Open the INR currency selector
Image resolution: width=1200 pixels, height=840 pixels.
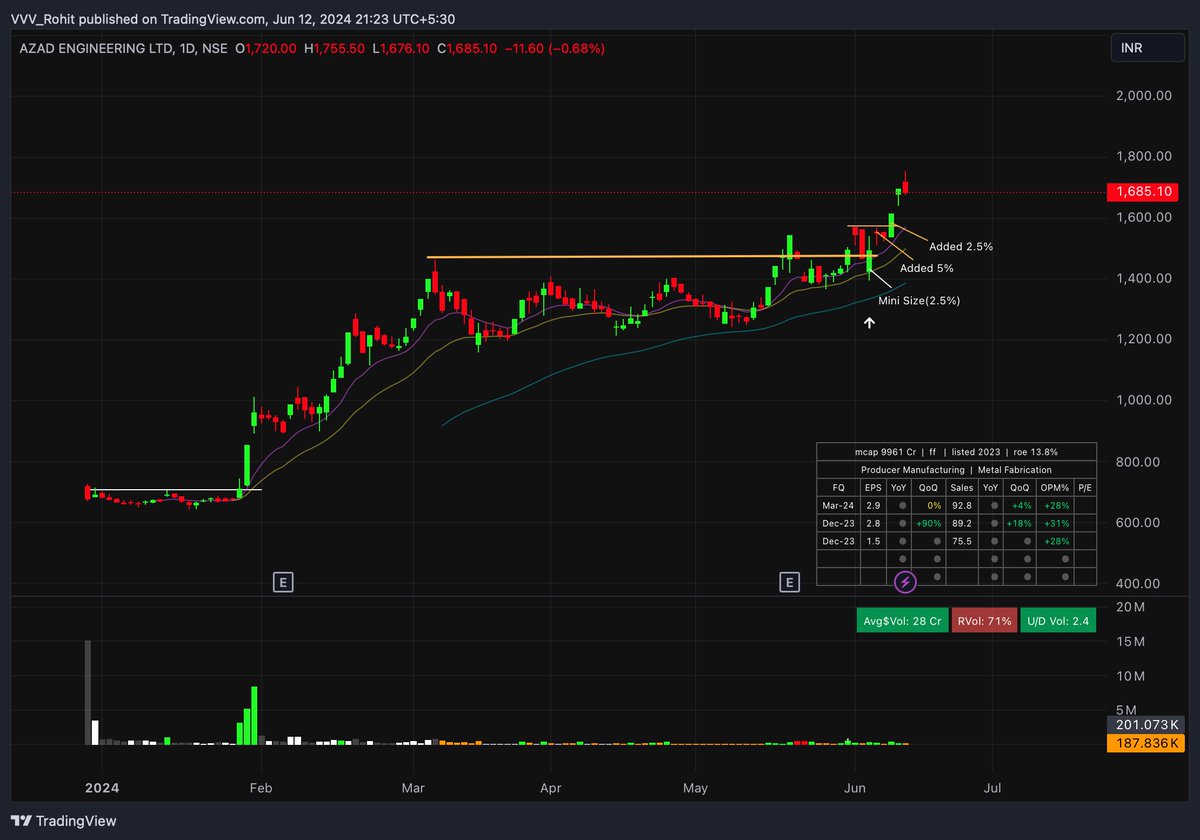[x=1149, y=48]
